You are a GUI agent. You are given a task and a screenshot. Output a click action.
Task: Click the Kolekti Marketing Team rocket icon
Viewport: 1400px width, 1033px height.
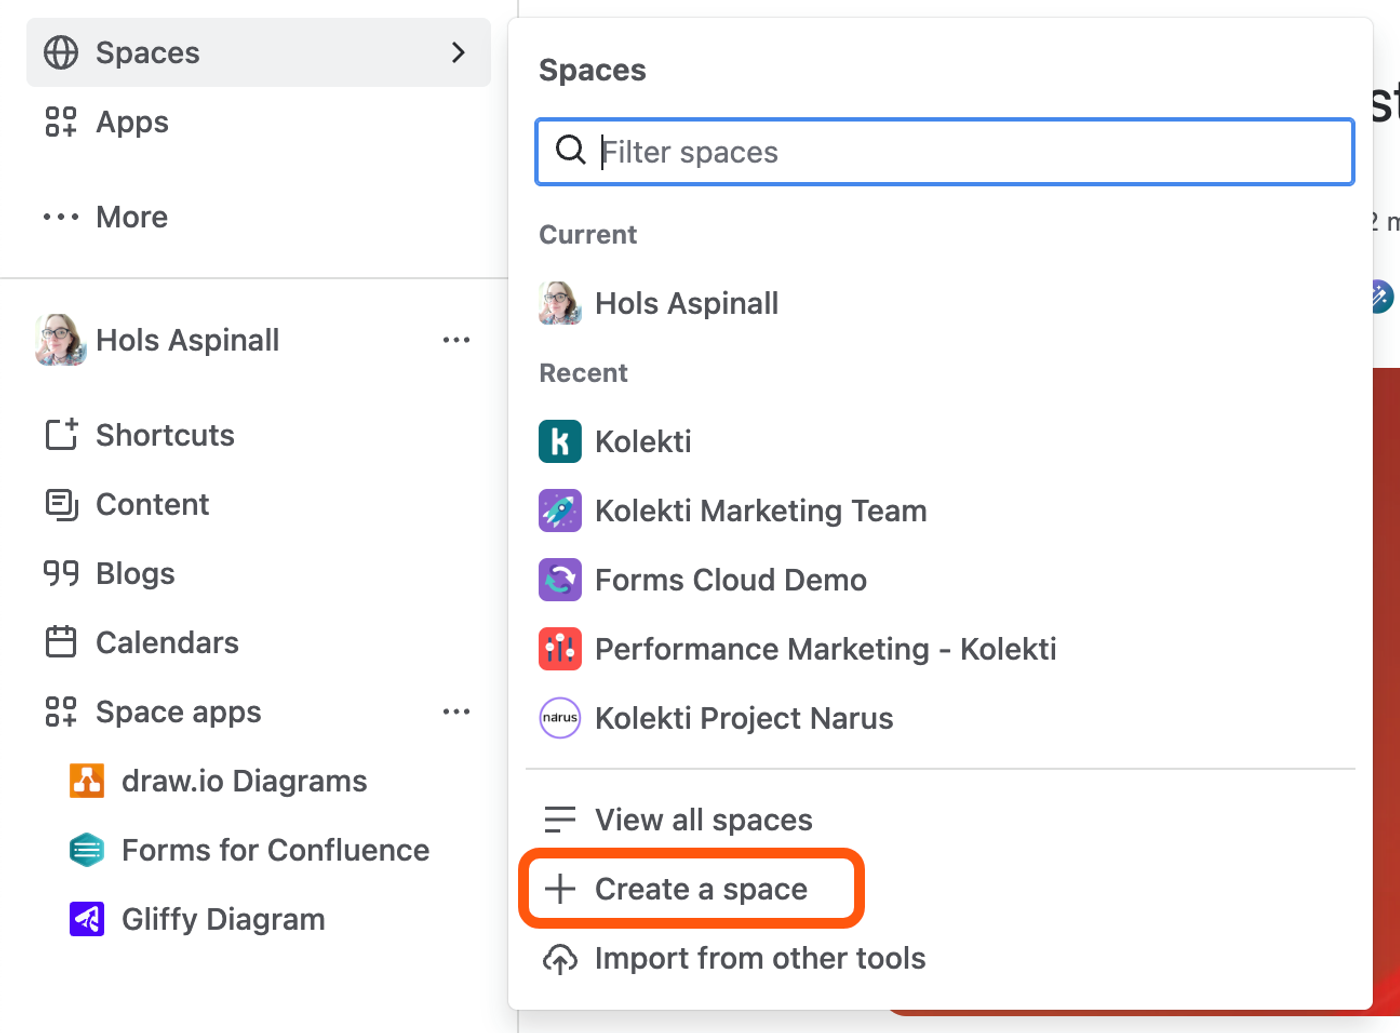click(560, 510)
